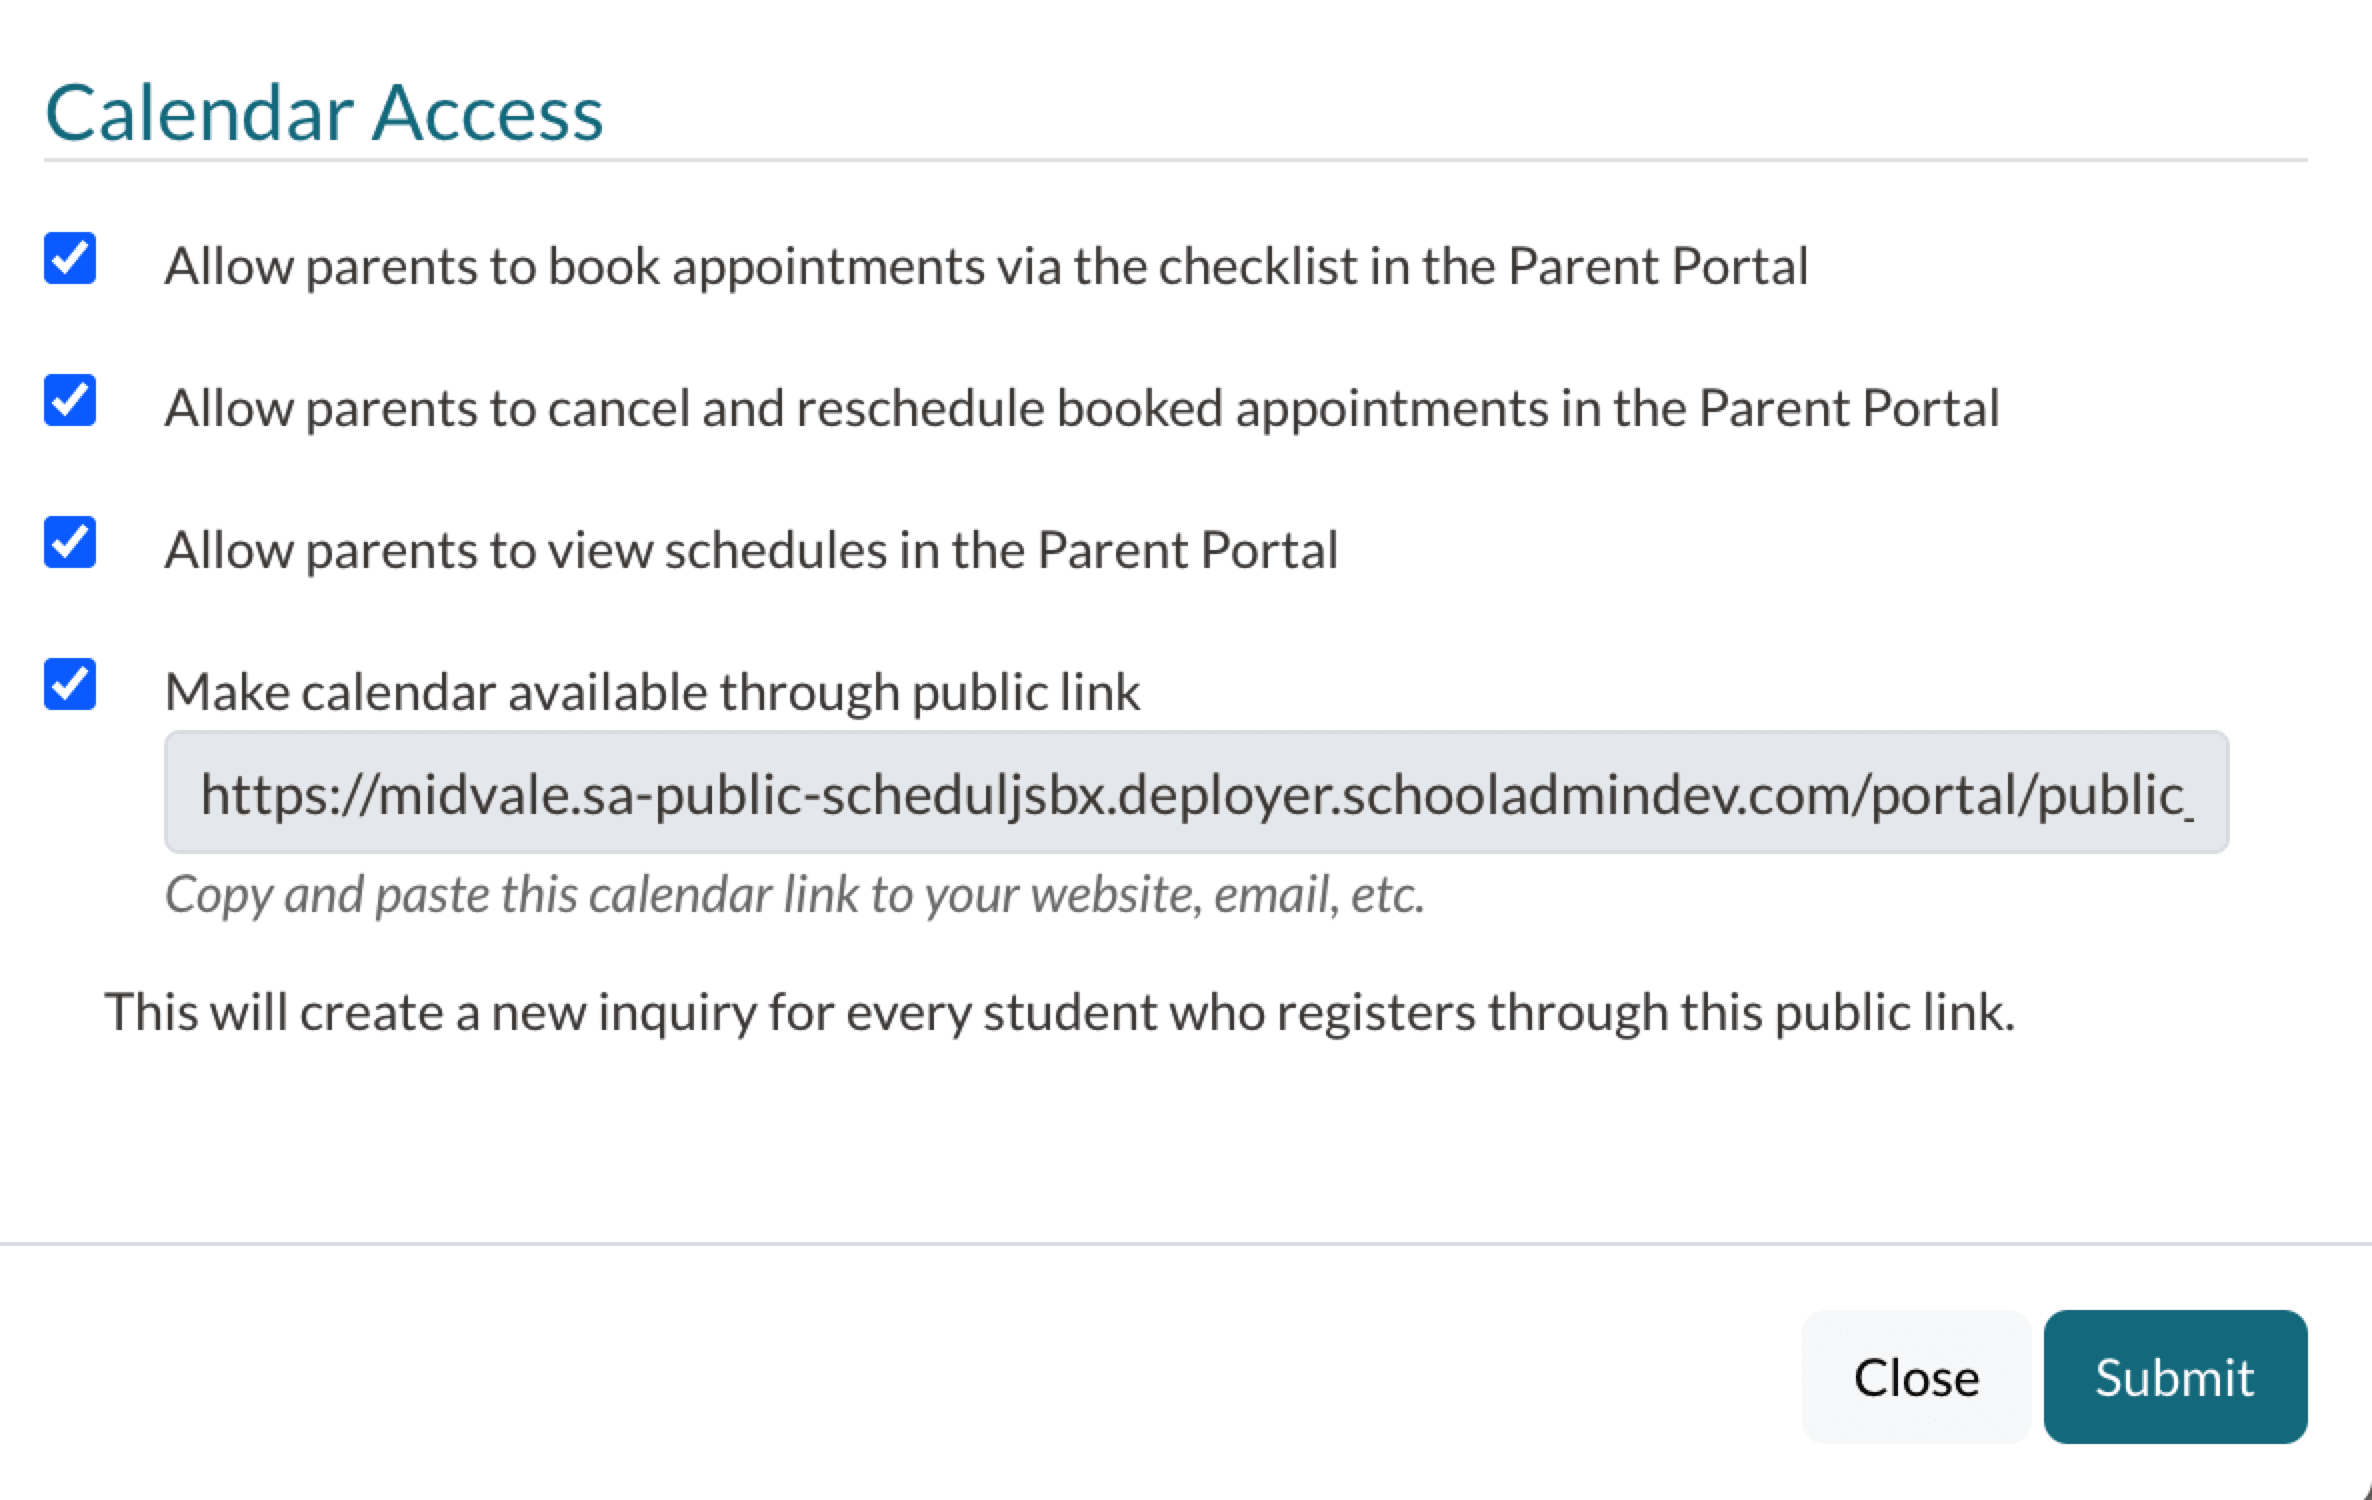Viewport: 2372px width, 1500px height.
Task: Click the 'Copy and paste this calendar link' hint
Action: click(794, 894)
